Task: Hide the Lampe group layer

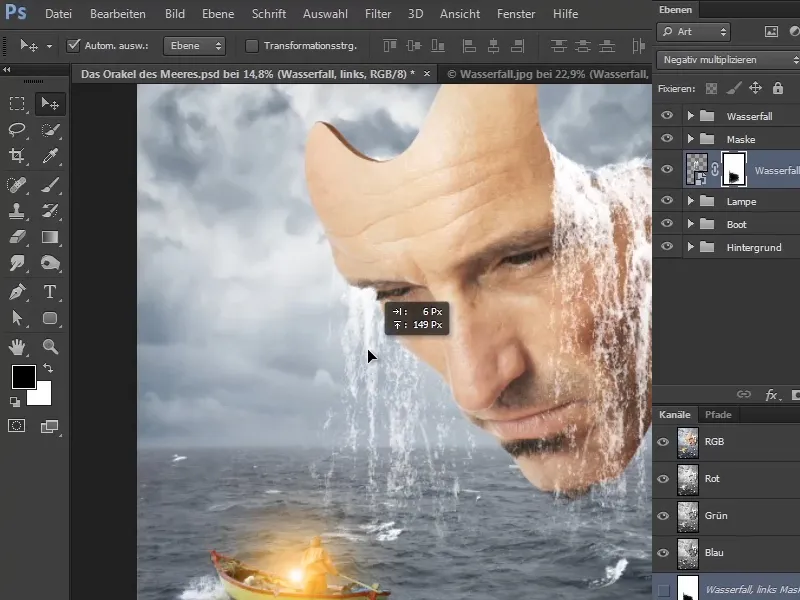Action: tap(667, 201)
